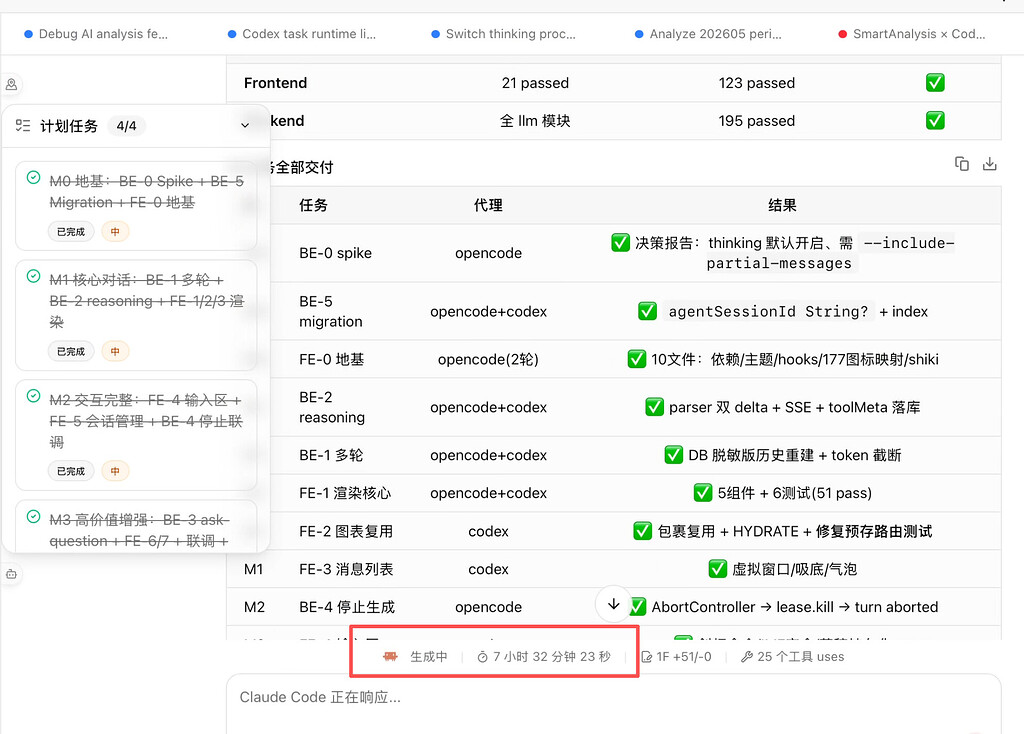This screenshot has width=1024, height=734.
Task: Click the file changes icon 1F +51/-0
Action: click(x=647, y=657)
